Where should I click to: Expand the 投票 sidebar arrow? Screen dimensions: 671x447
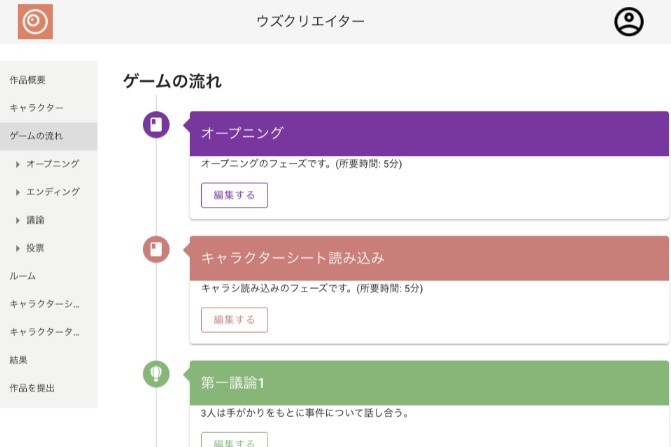pos(18,247)
